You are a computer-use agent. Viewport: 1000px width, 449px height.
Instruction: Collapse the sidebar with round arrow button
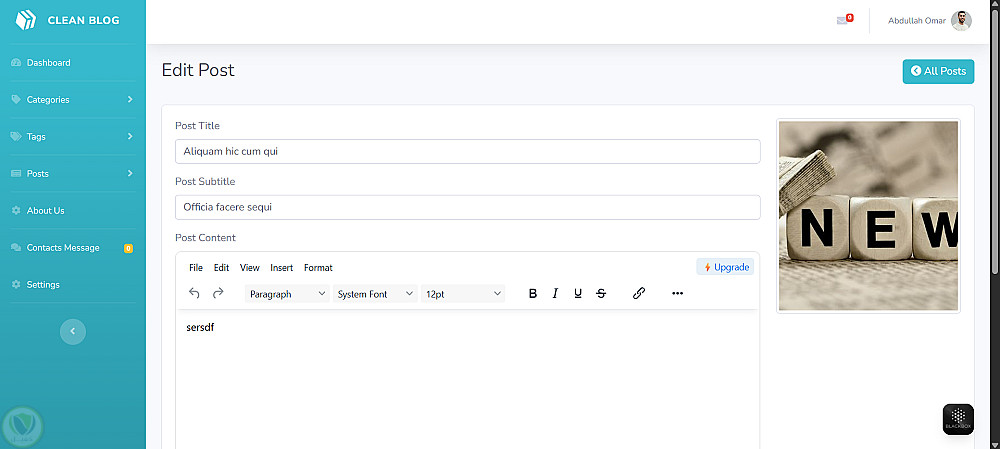point(73,331)
